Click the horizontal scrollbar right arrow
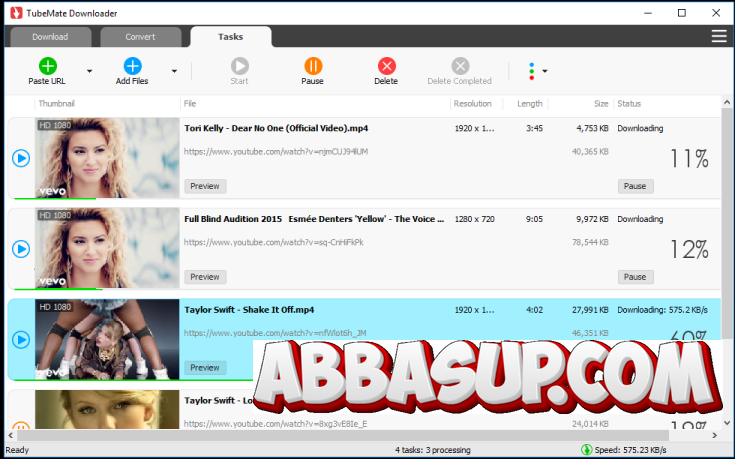Screen dimensions: 735x459 pos(714,435)
